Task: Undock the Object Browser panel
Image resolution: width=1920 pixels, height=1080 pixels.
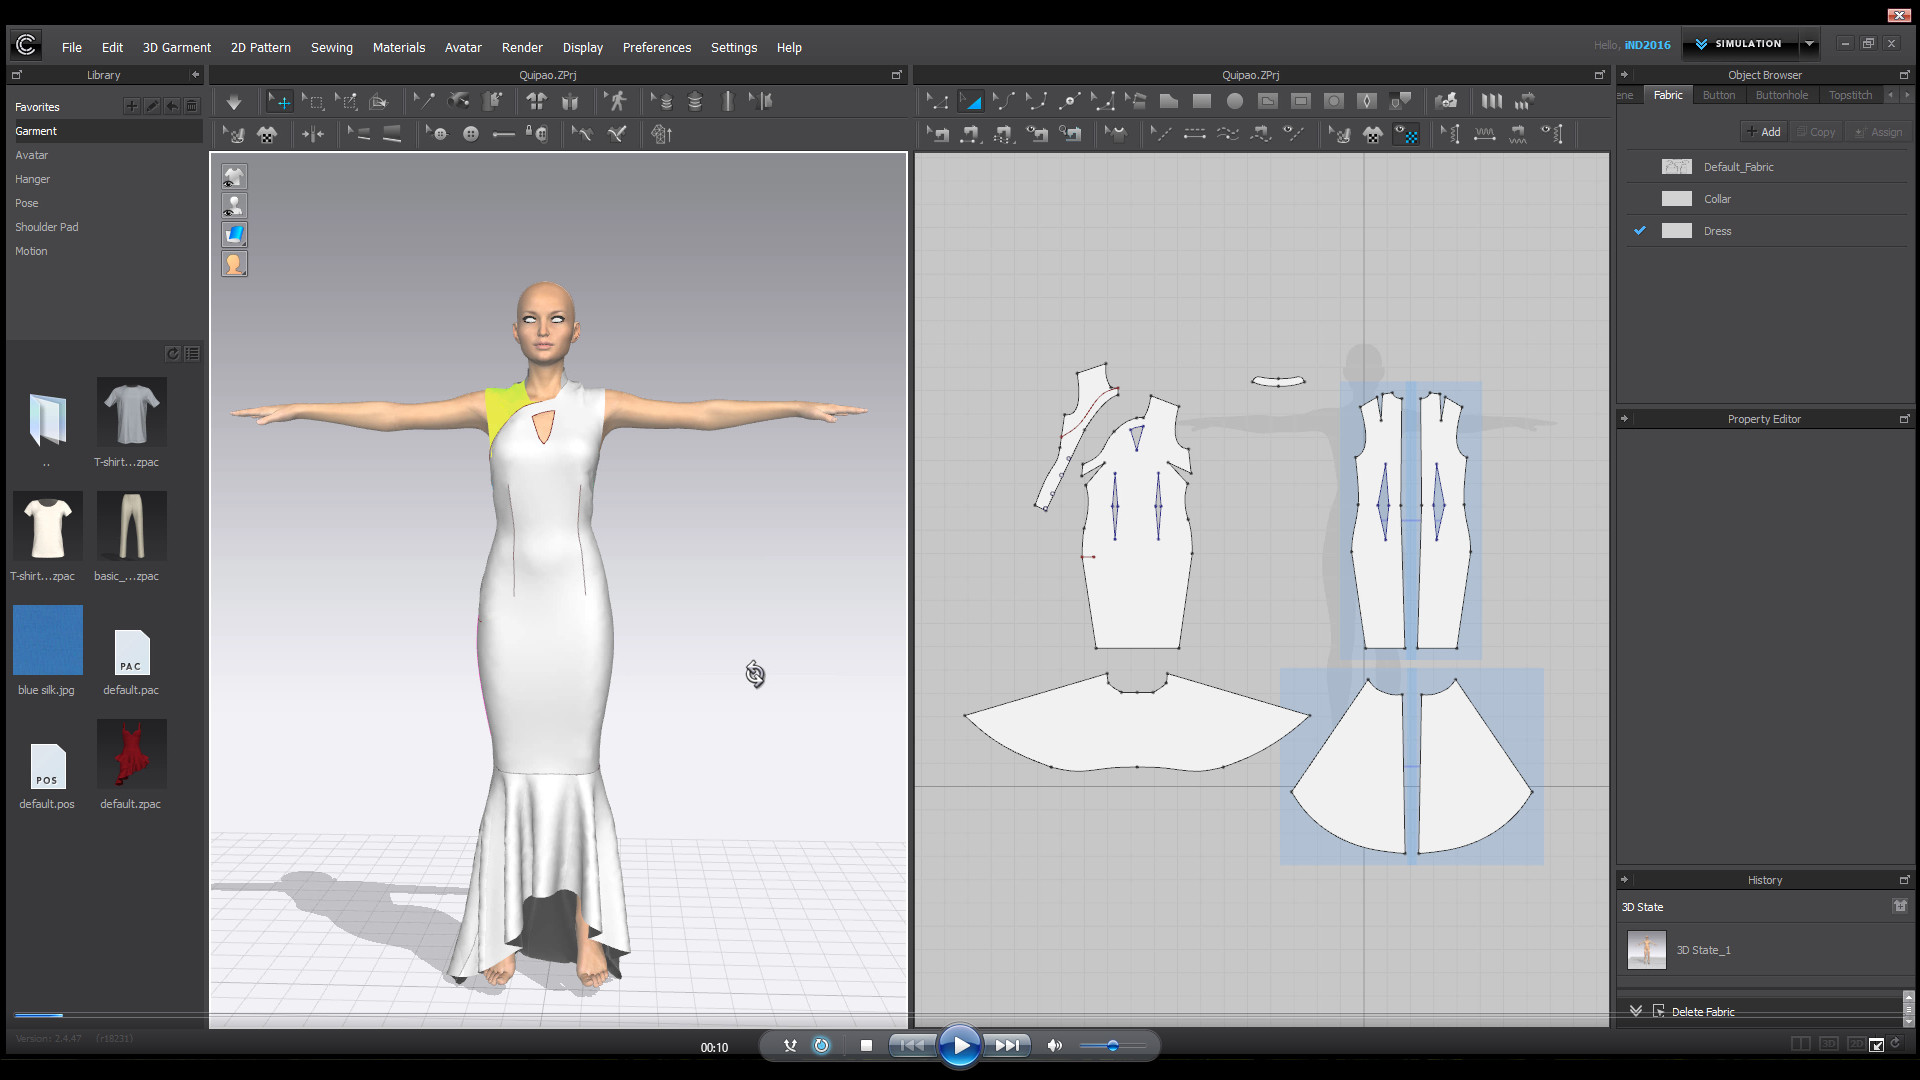Action: (x=1904, y=75)
